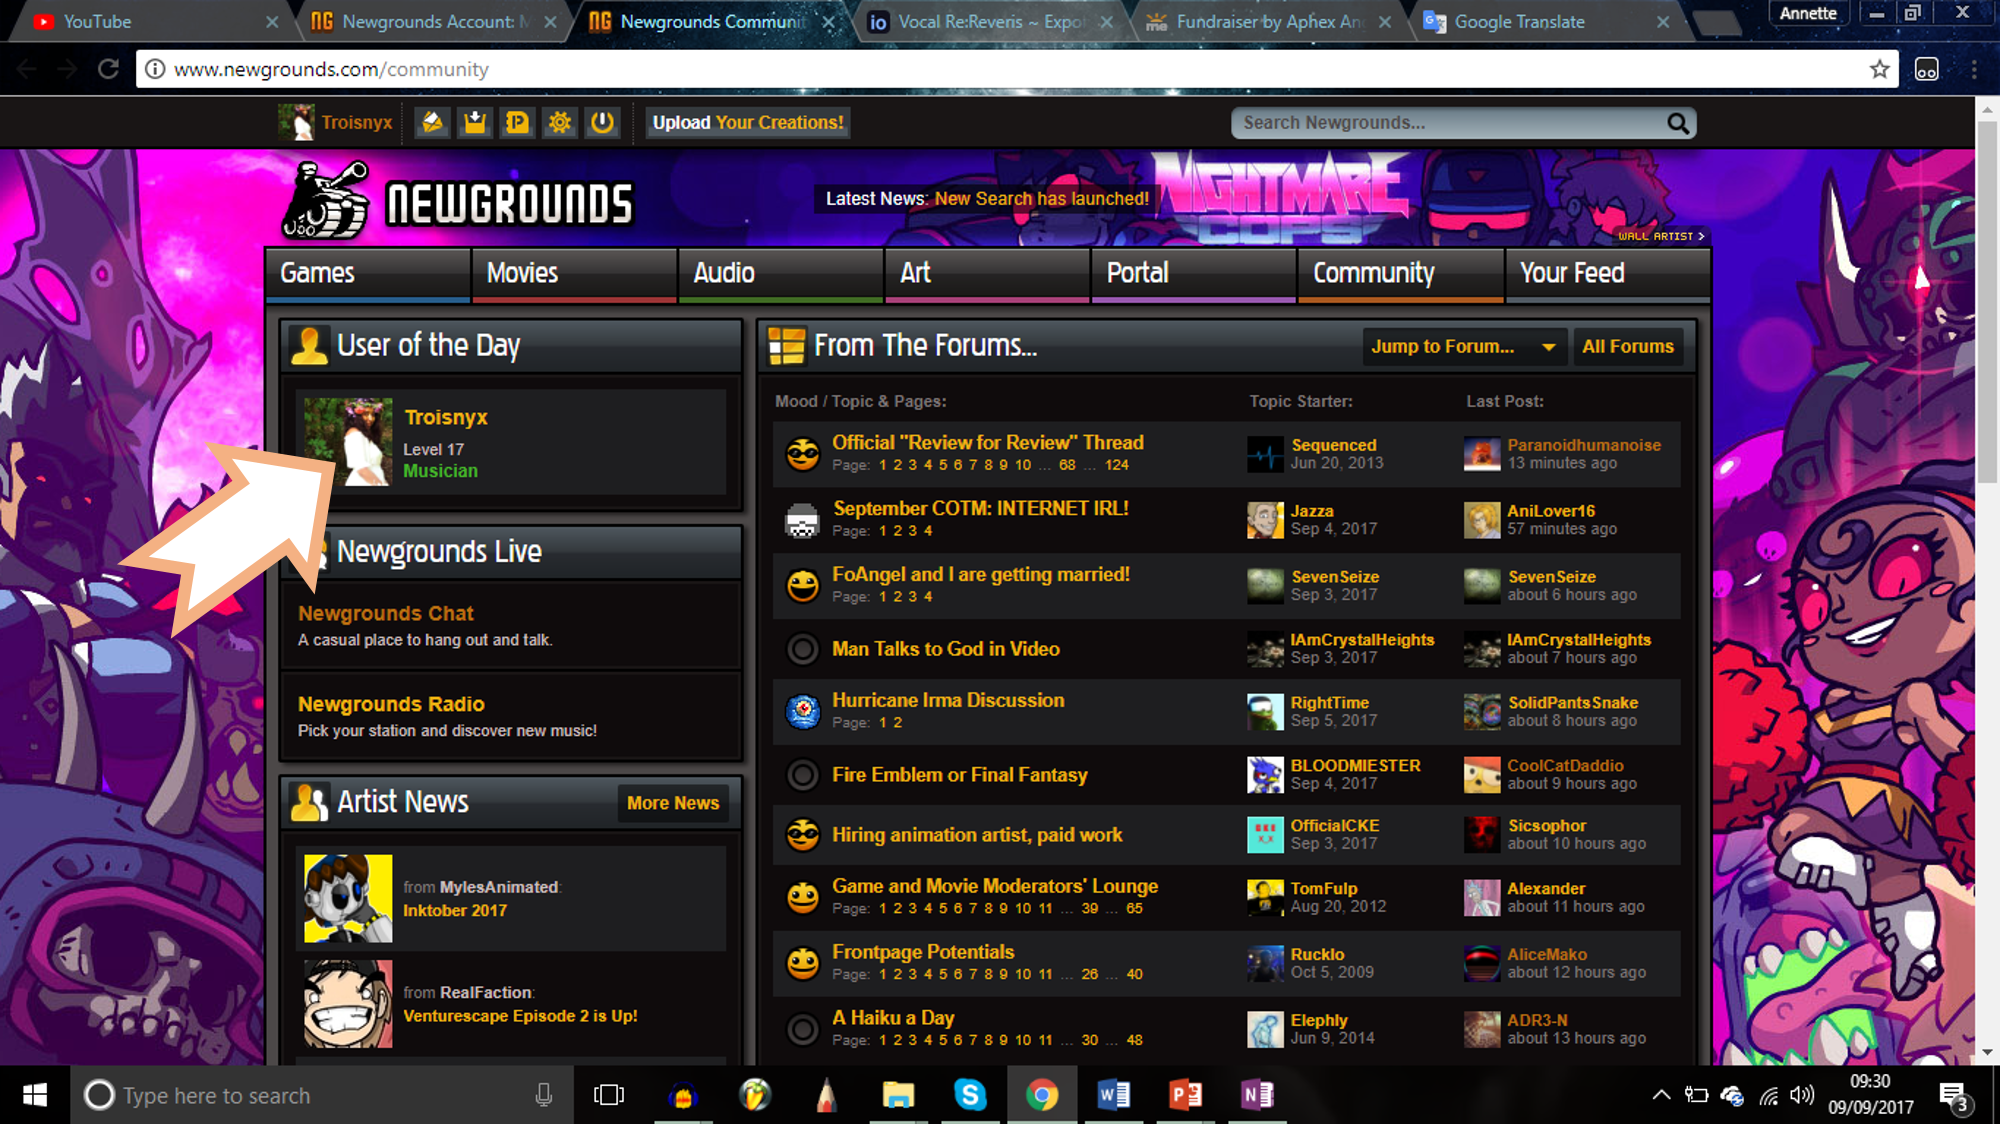Reload the page with the refresh icon

click(x=108, y=69)
